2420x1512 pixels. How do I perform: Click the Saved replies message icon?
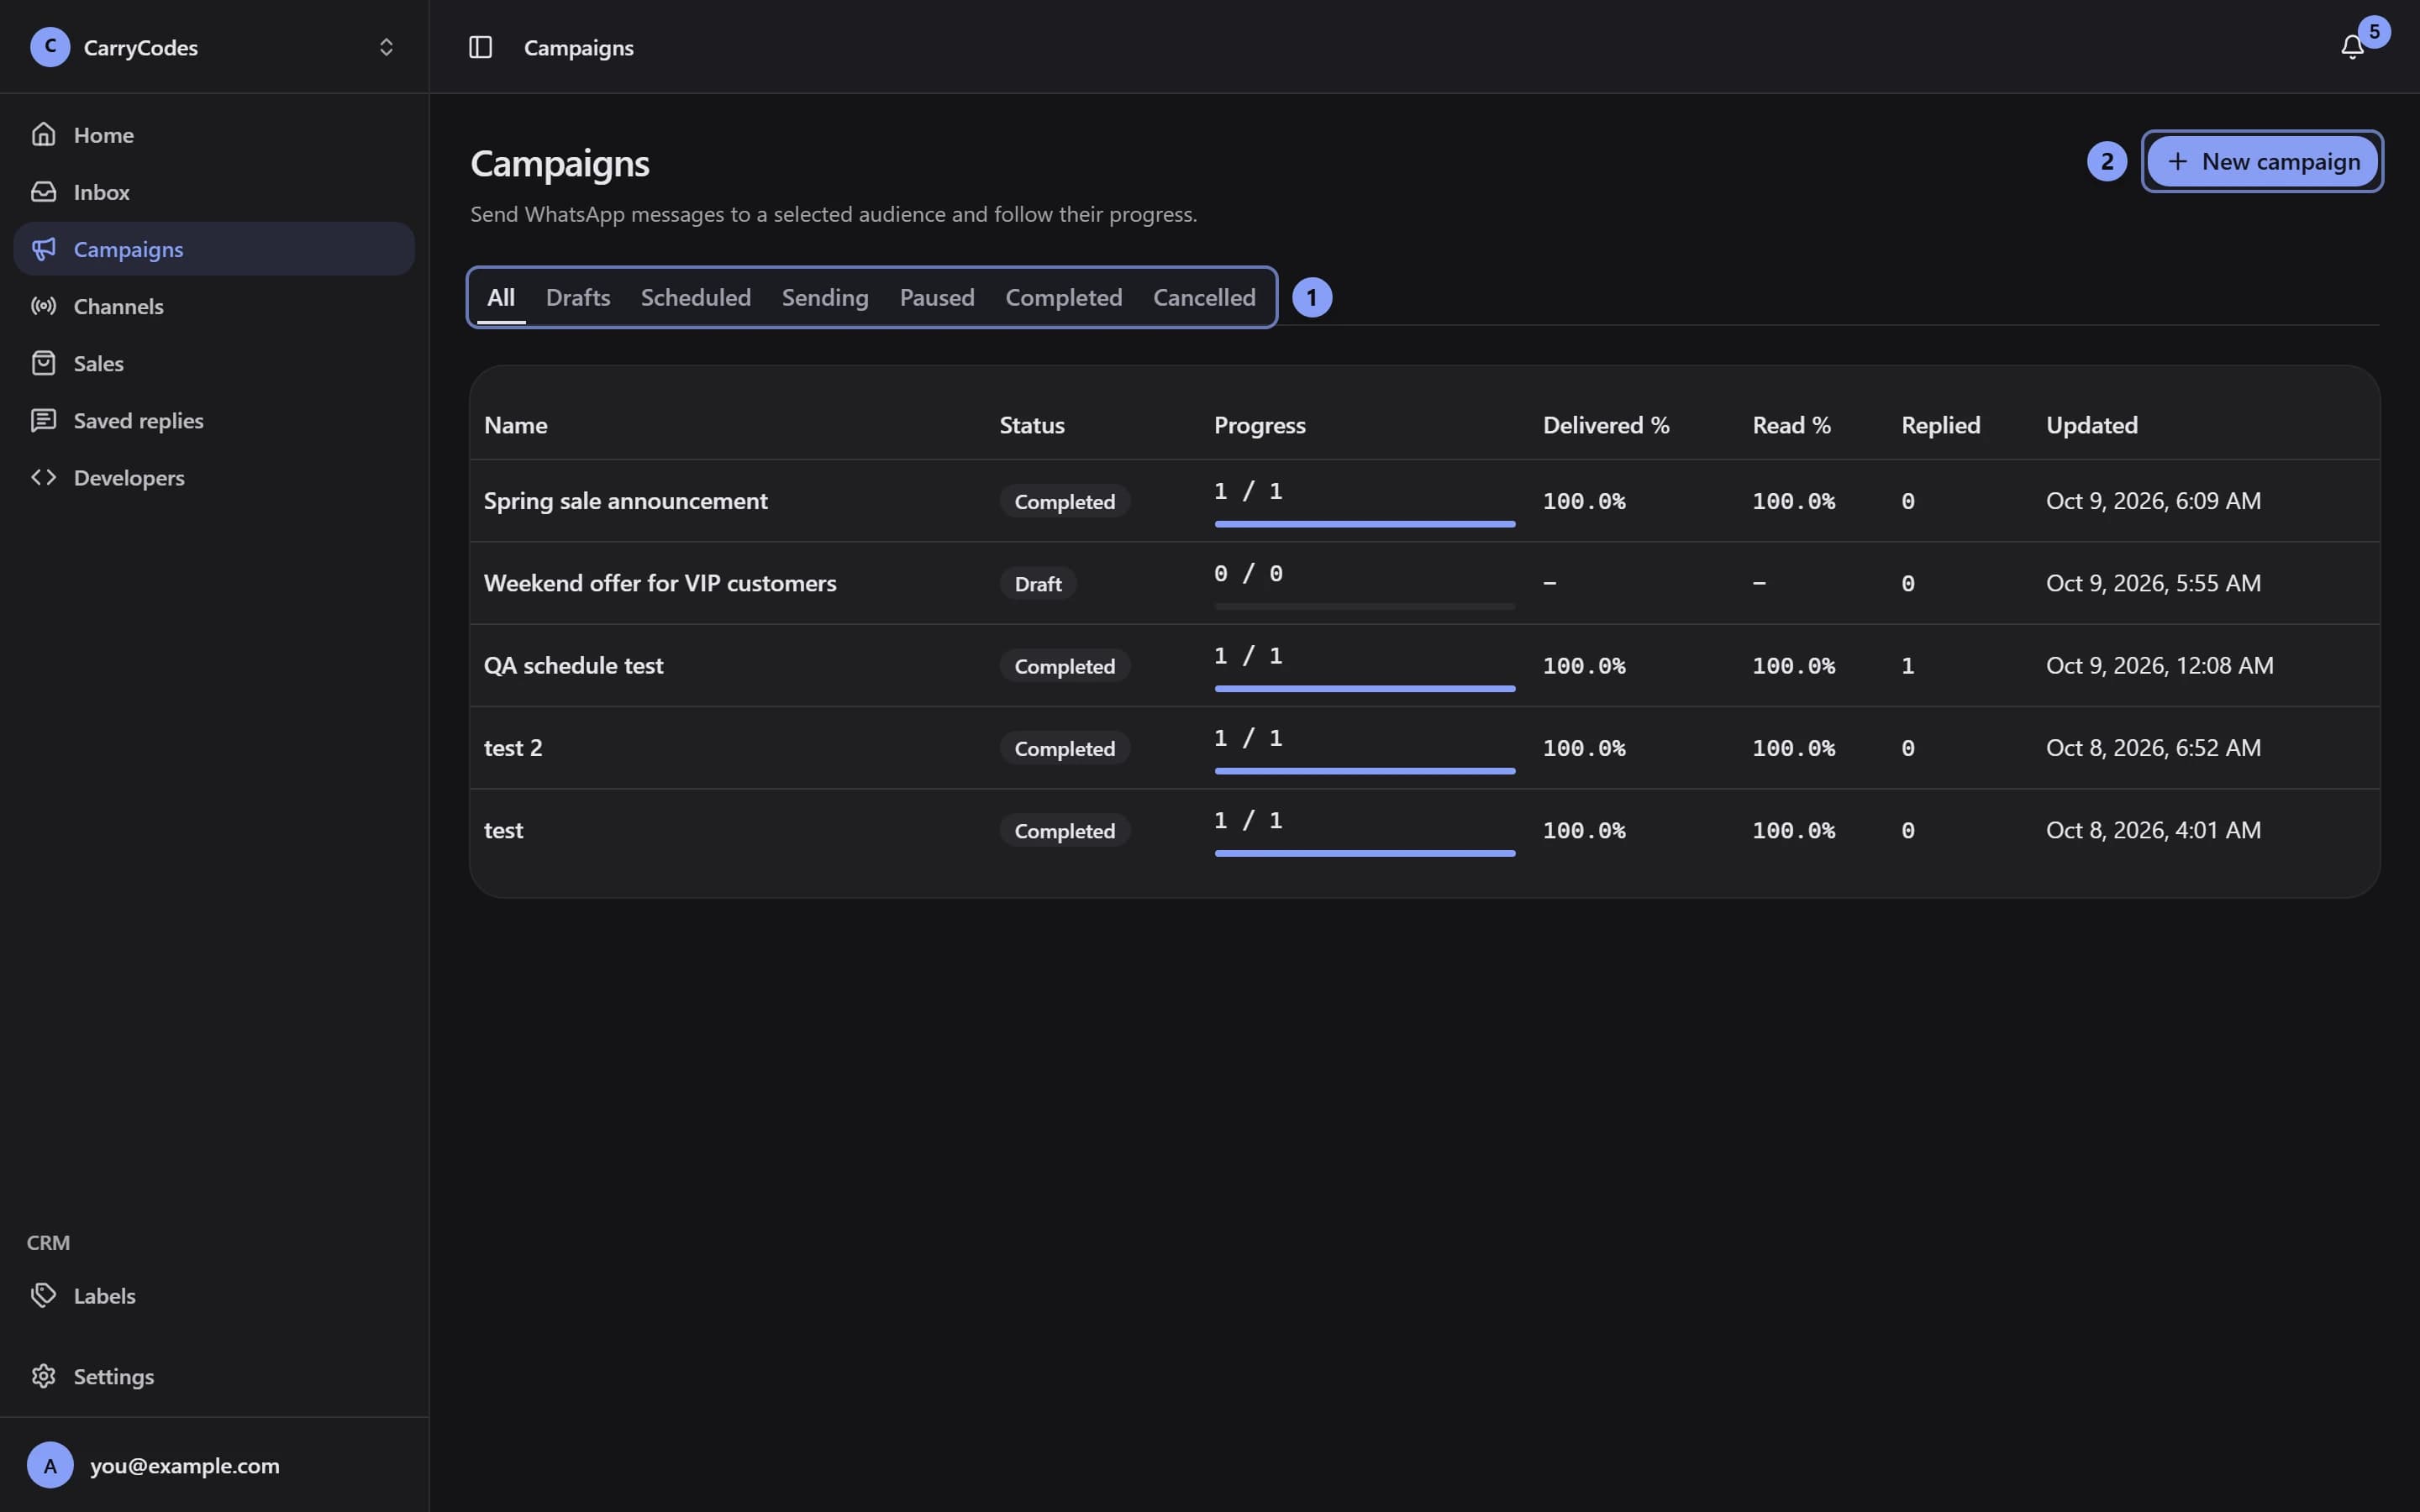click(43, 420)
